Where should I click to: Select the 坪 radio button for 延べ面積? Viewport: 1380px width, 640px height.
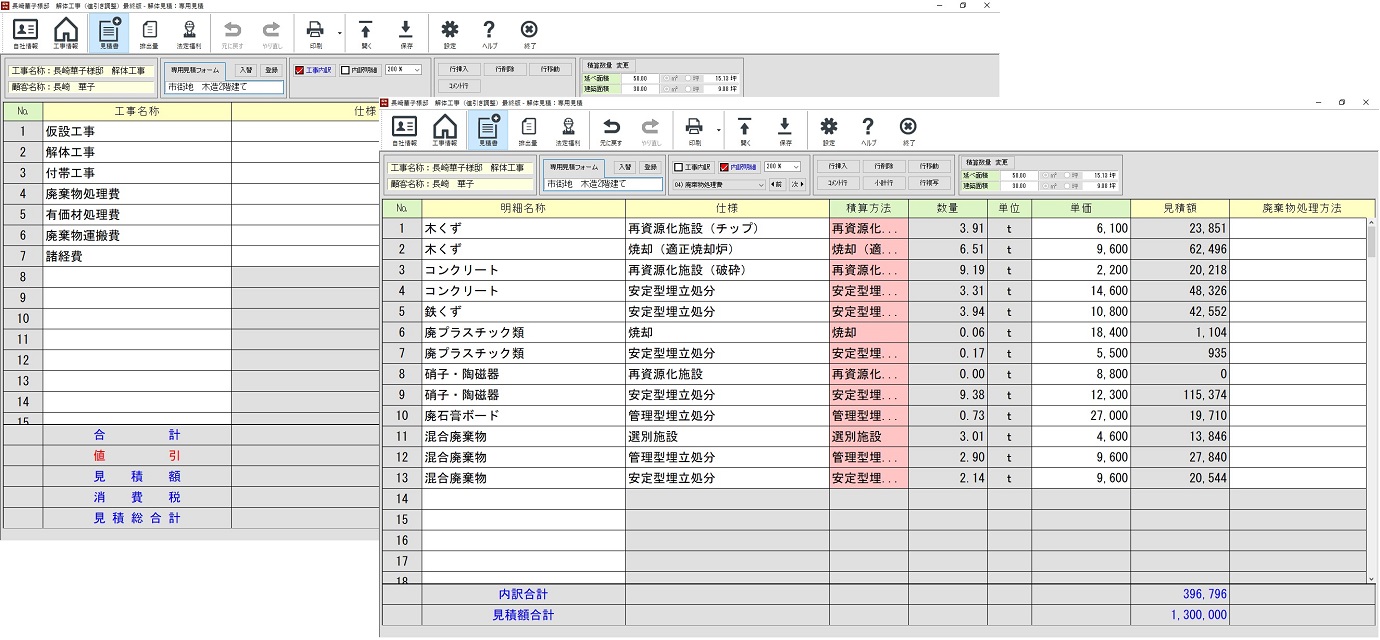(1067, 175)
